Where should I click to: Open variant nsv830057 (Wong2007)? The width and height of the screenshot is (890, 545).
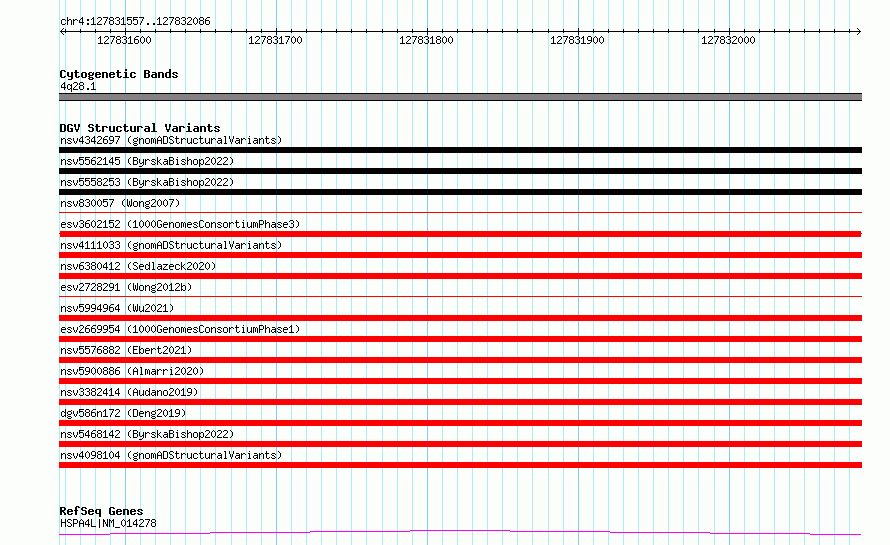pyautogui.click(x=120, y=203)
